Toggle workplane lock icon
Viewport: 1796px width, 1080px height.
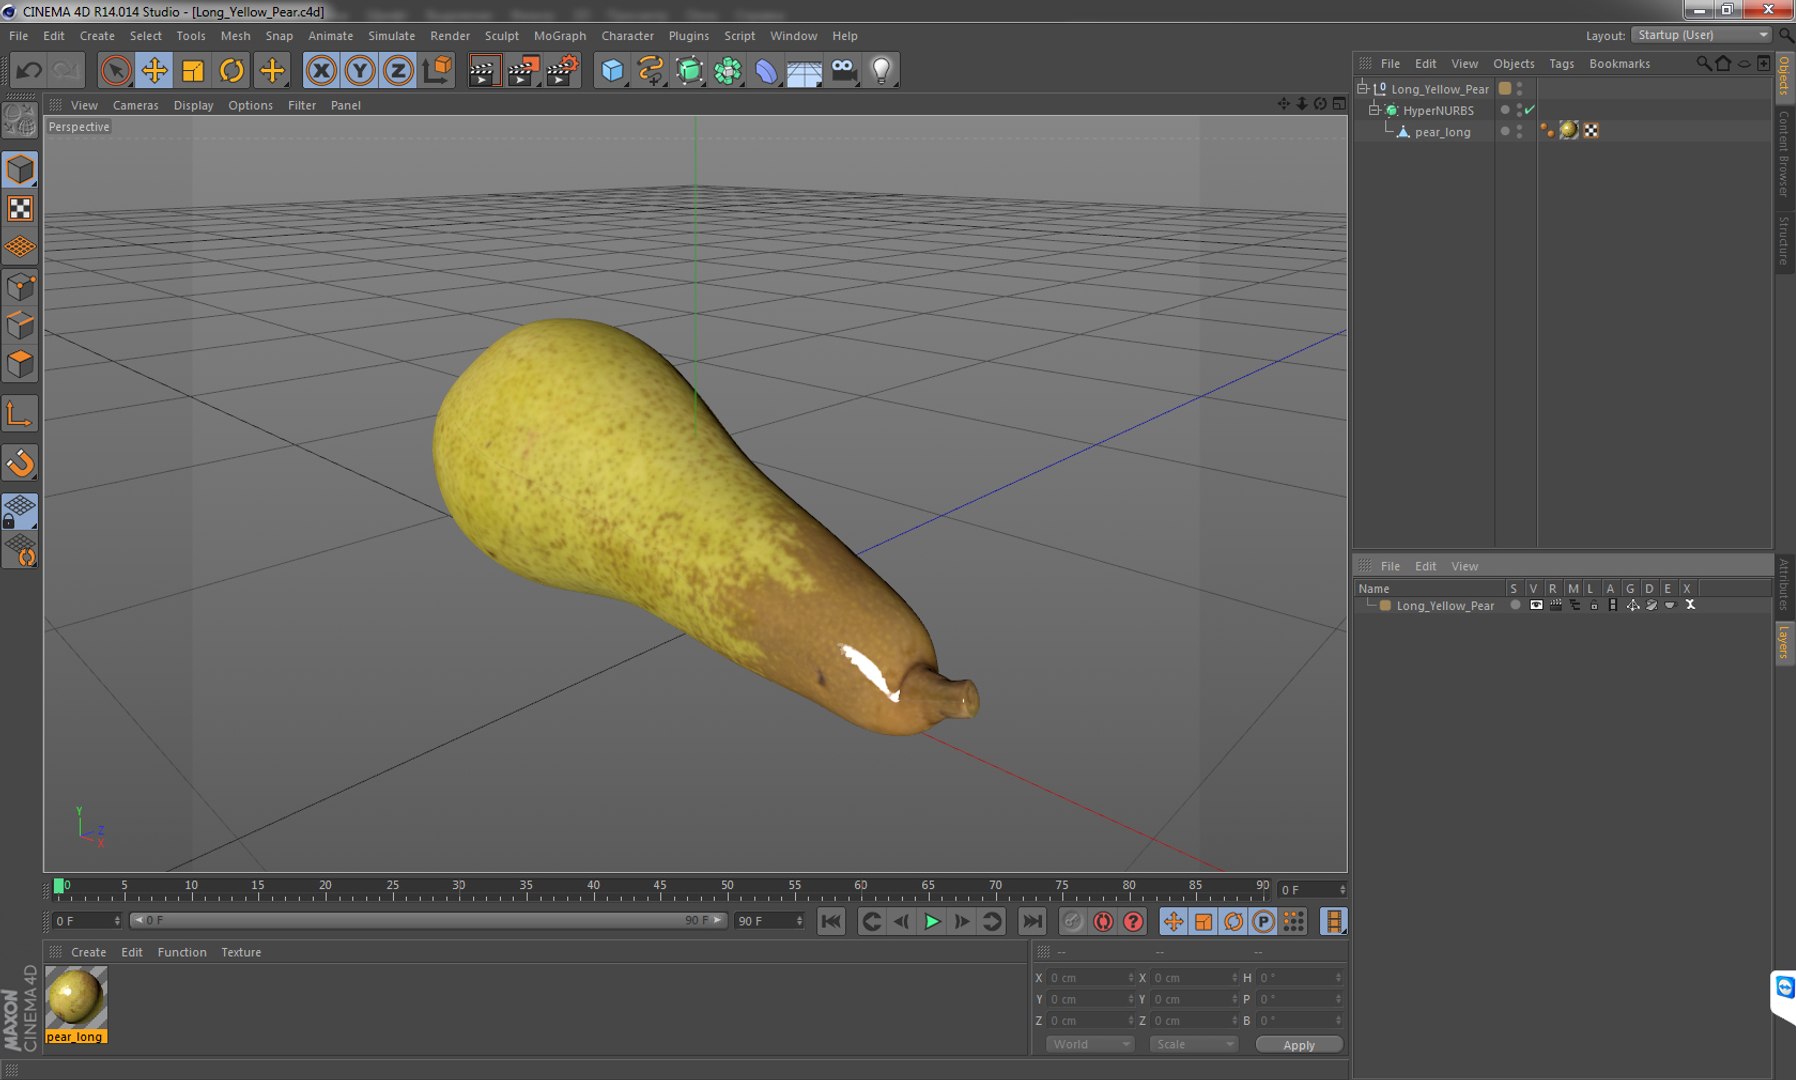20,512
